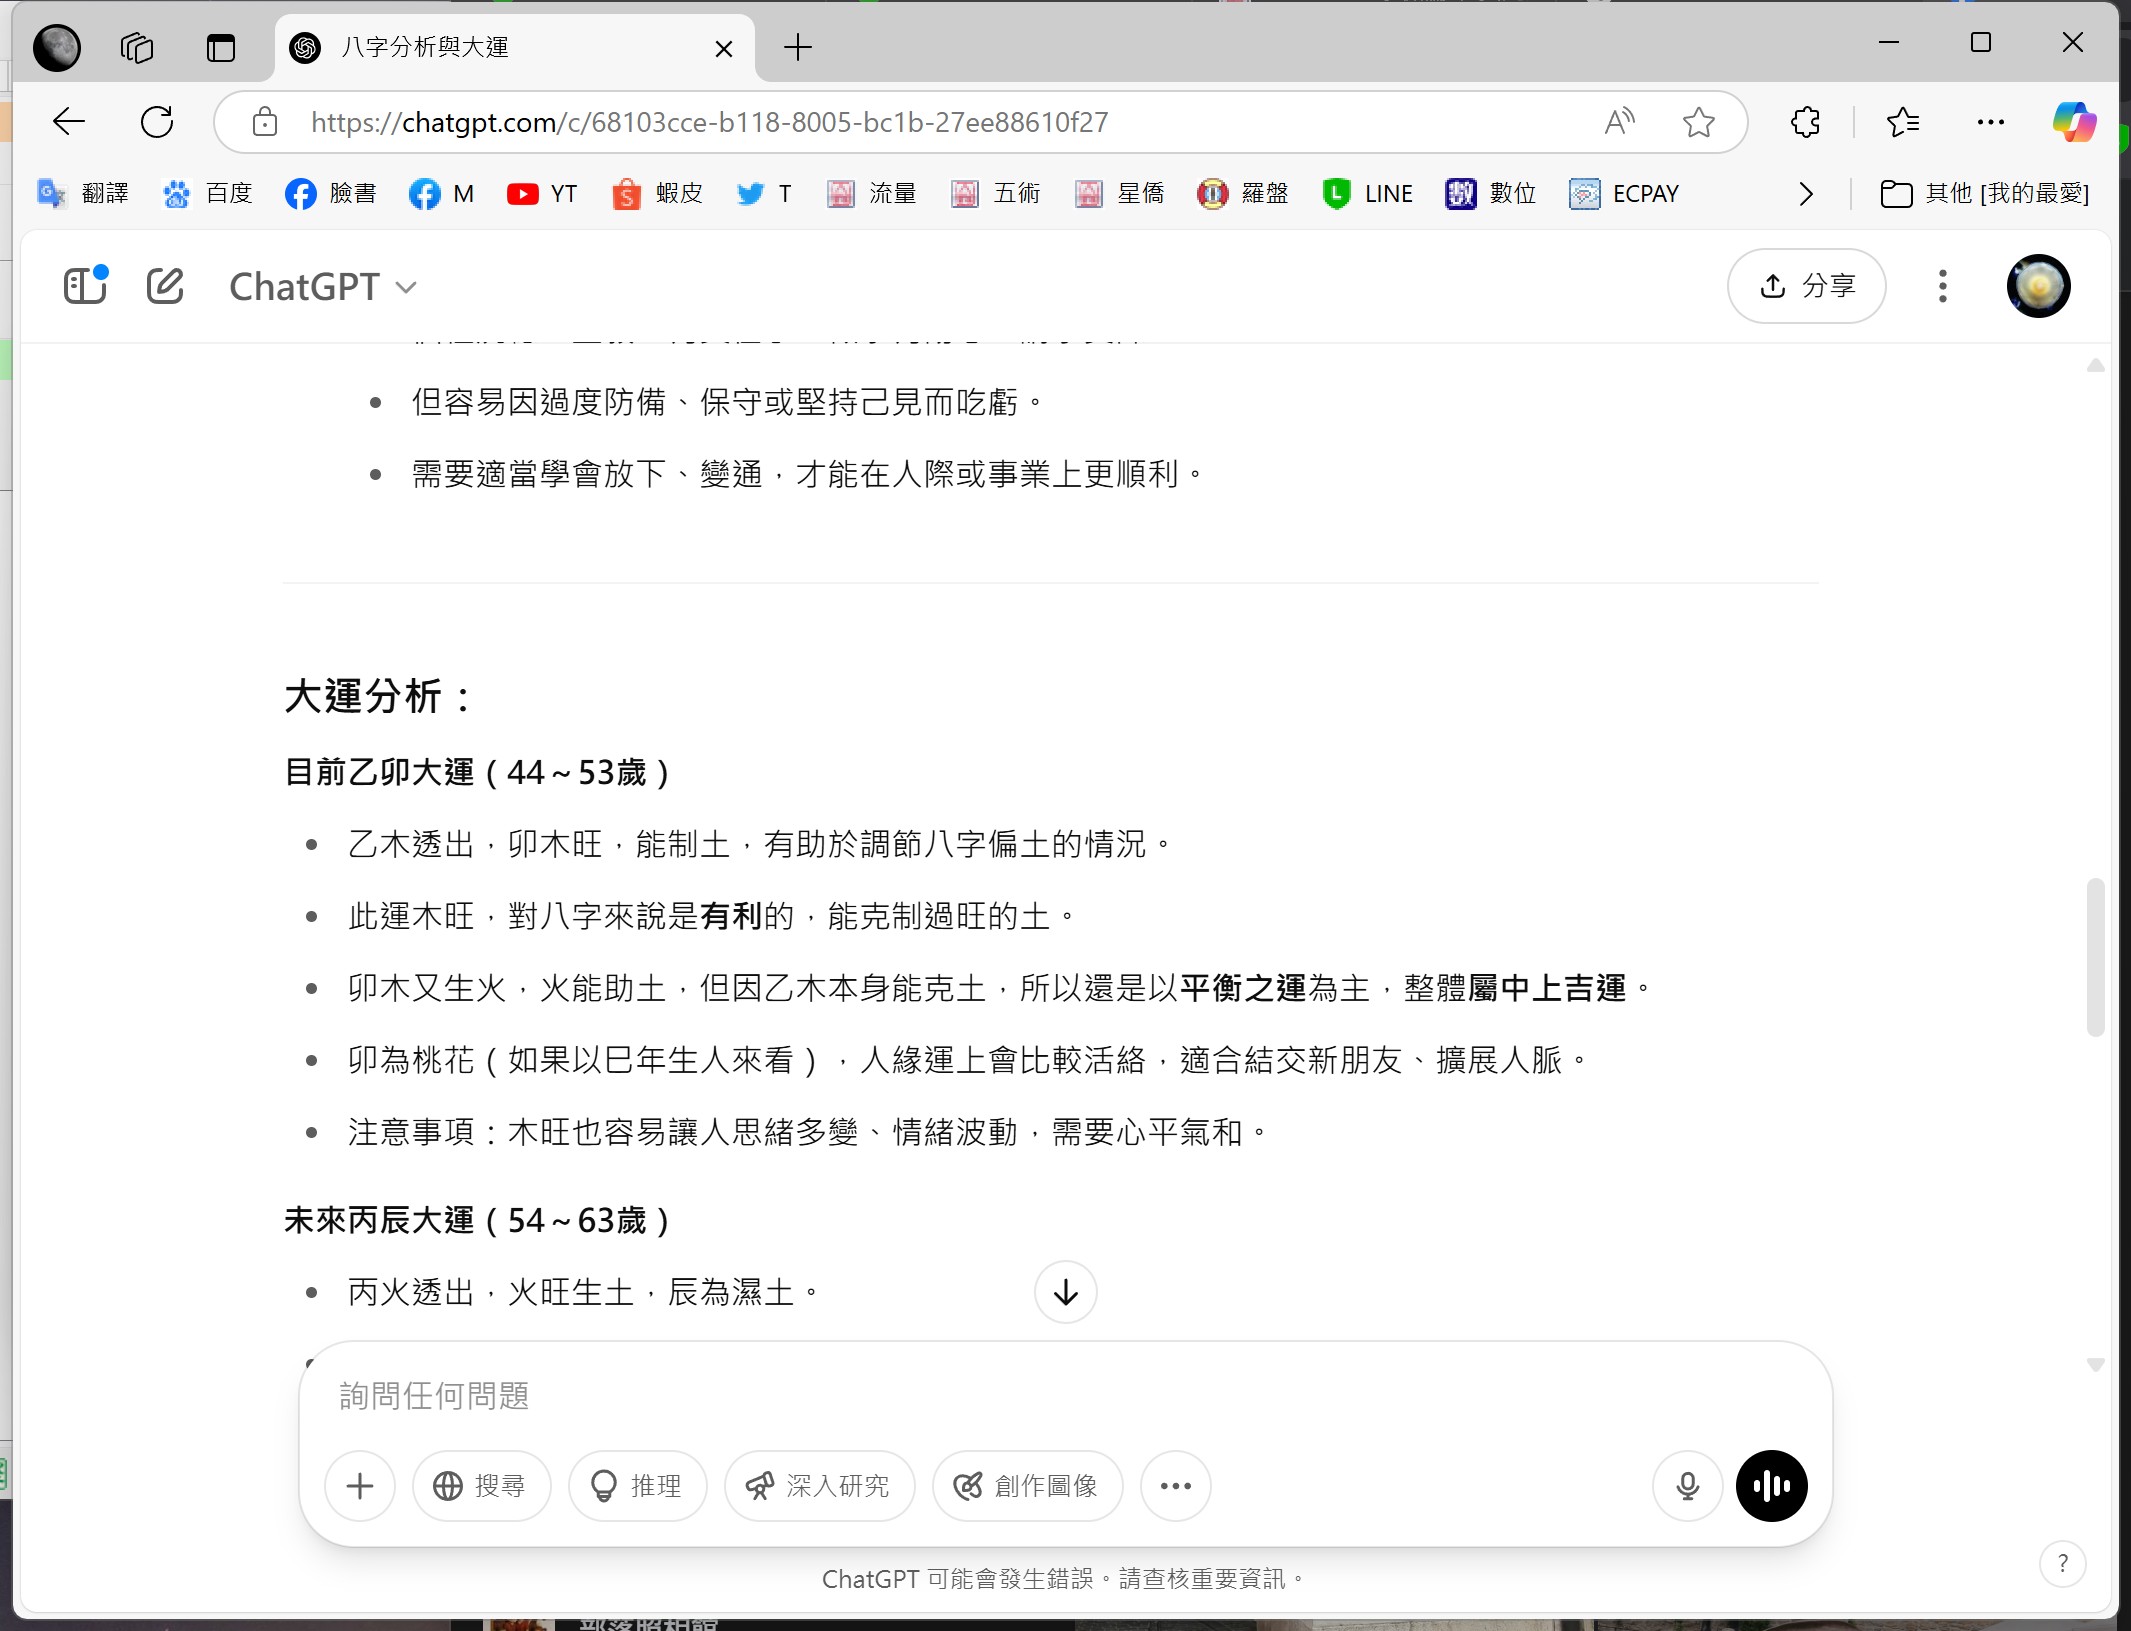Open the user profile avatar
Screen dimensions: 2131x1631
coord(2038,286)
